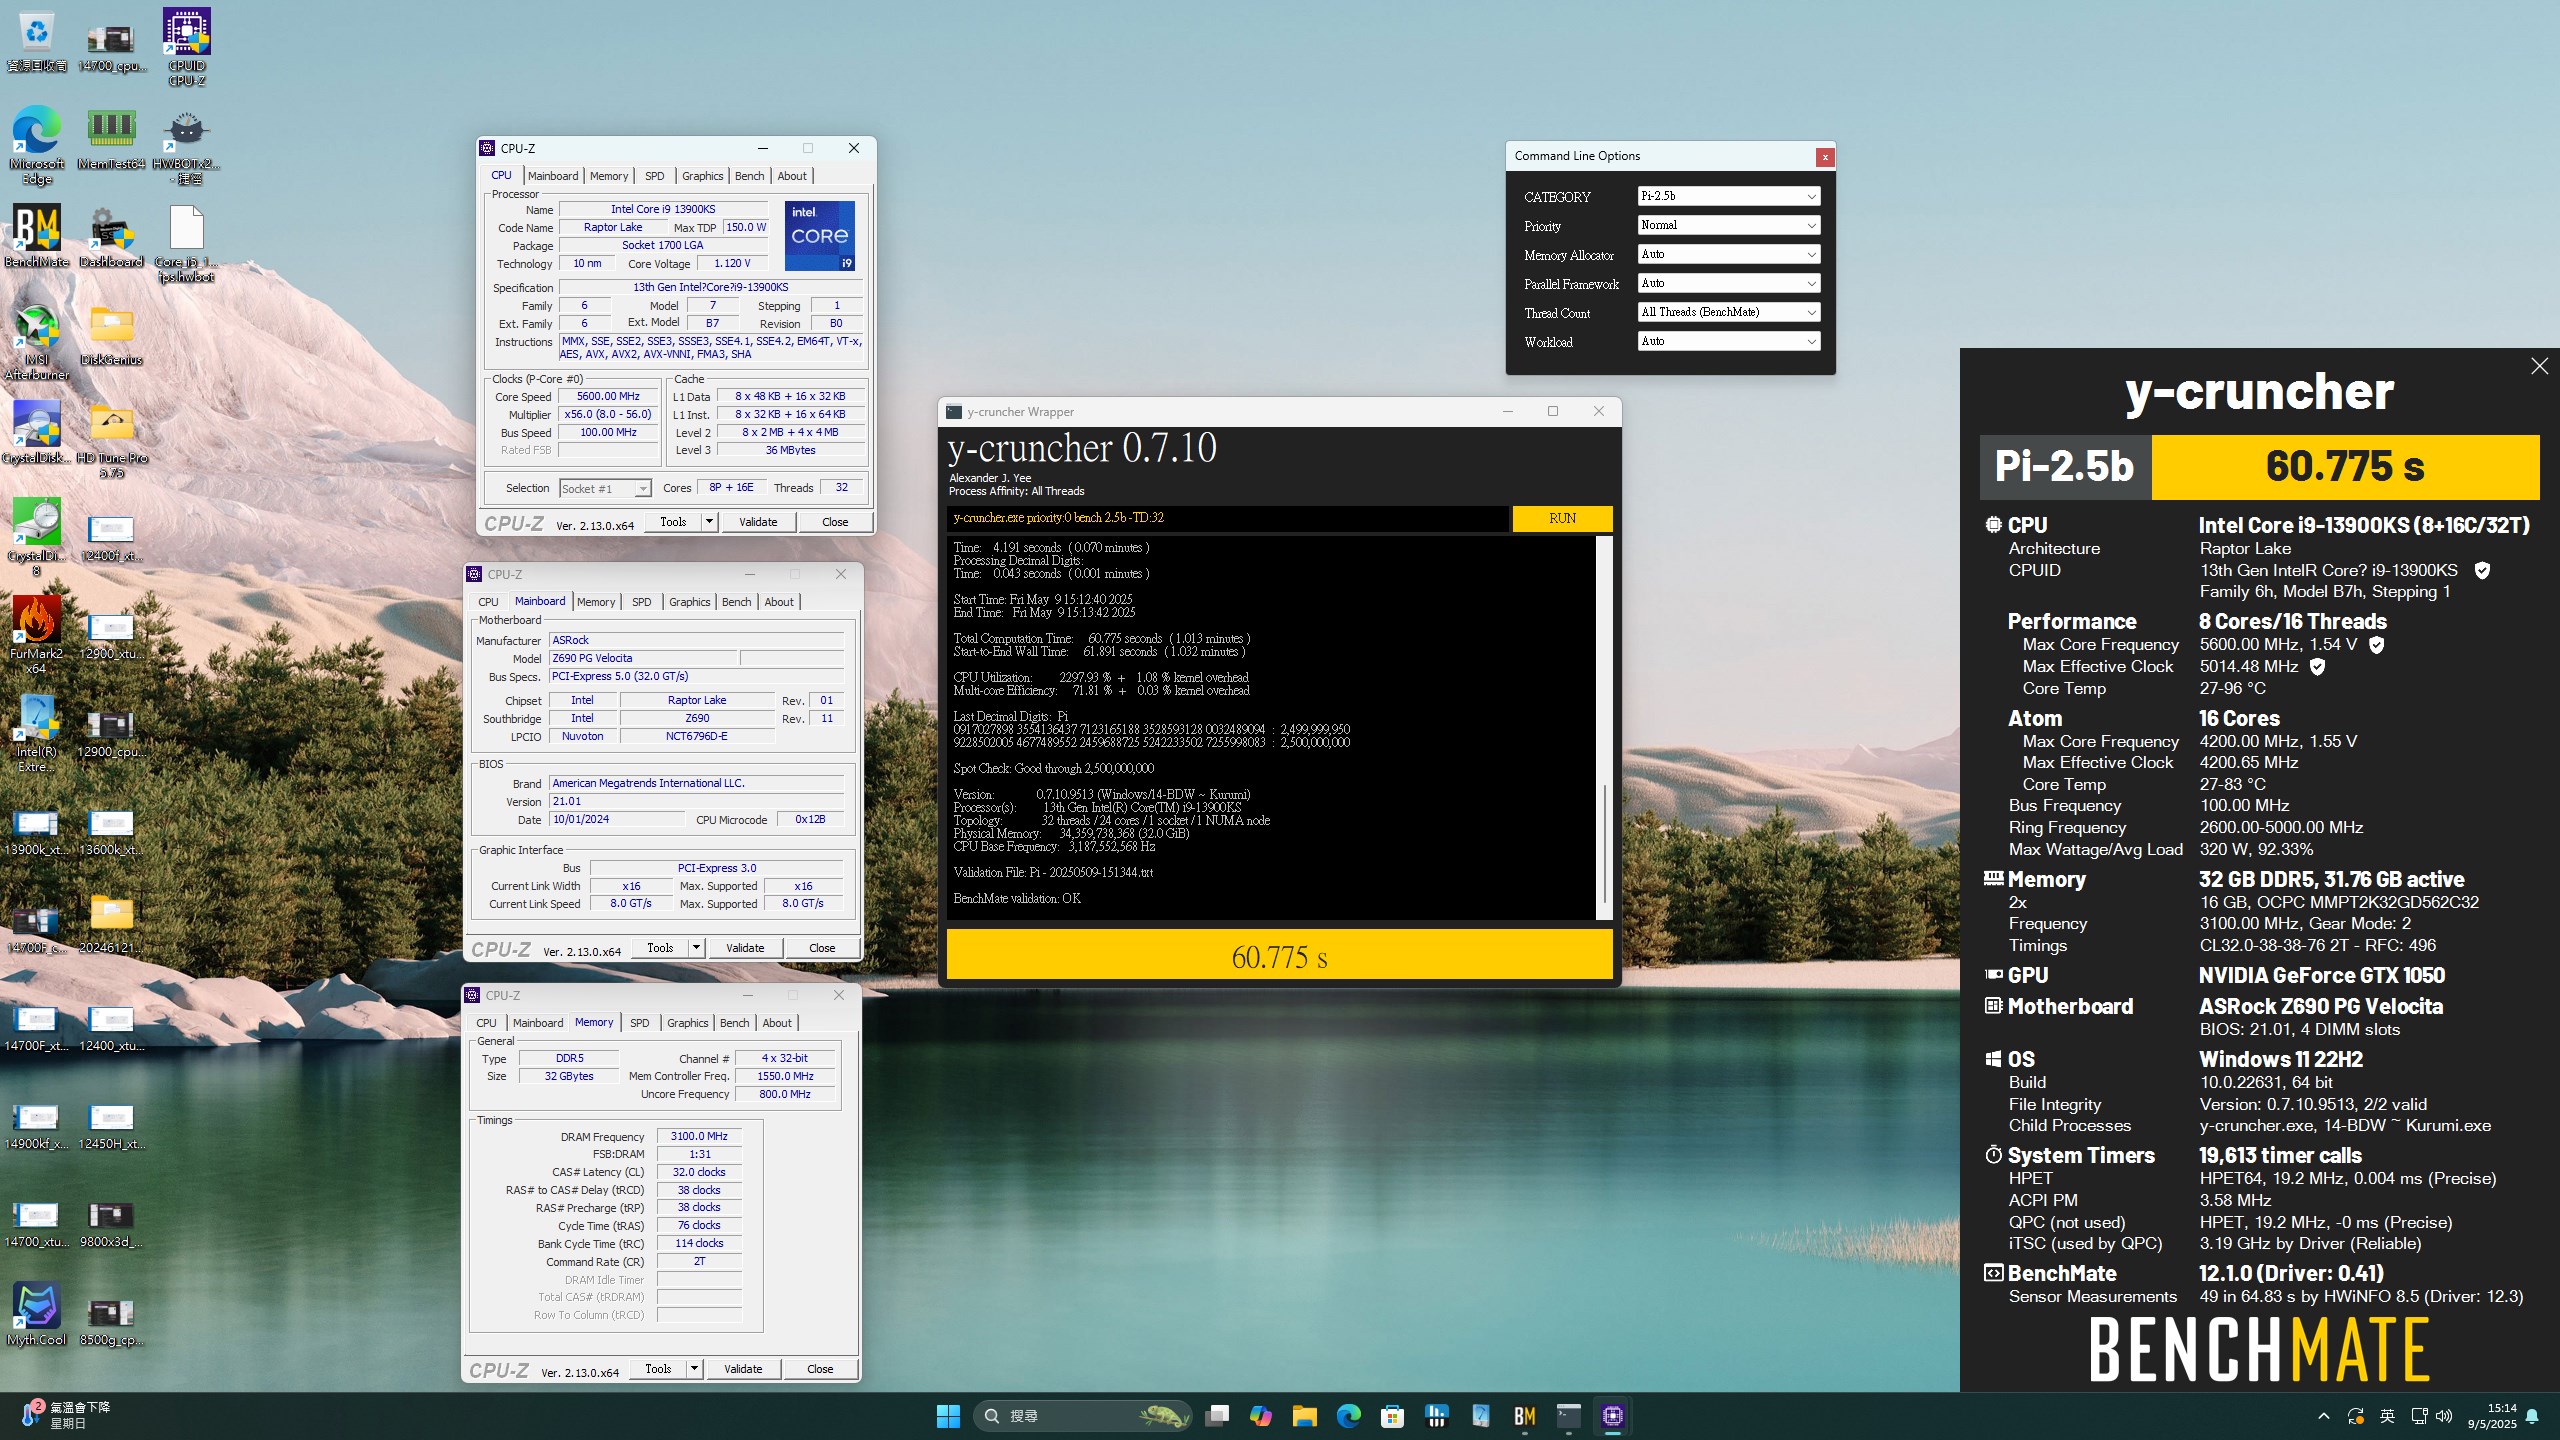2560x1440 pixels.
Task: Click the Core Speed value 5600.00 MHz
Action: click(608, 397)
